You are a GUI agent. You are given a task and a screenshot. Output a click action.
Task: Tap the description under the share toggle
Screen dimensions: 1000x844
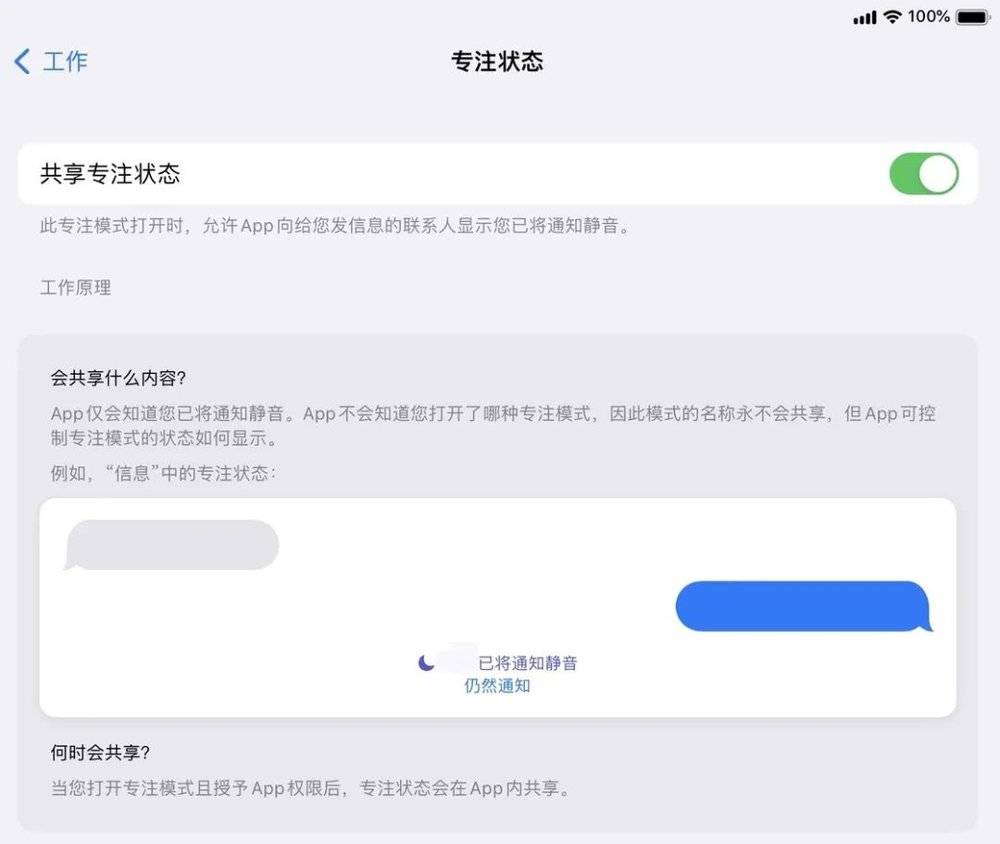tap(335, 226)
